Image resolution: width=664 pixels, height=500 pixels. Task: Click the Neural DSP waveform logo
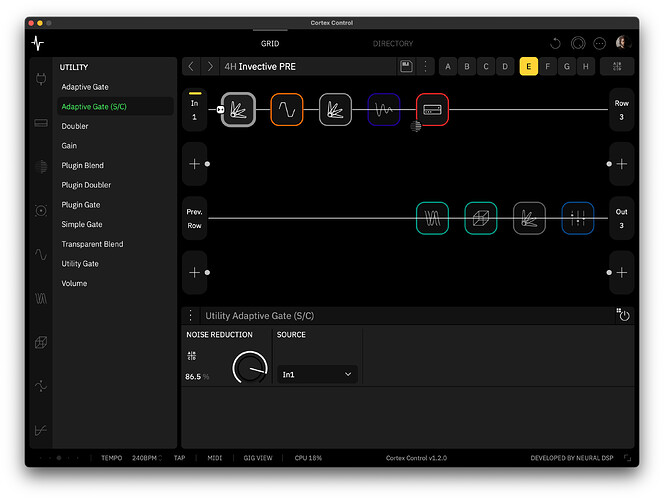[x=38, y=43]
